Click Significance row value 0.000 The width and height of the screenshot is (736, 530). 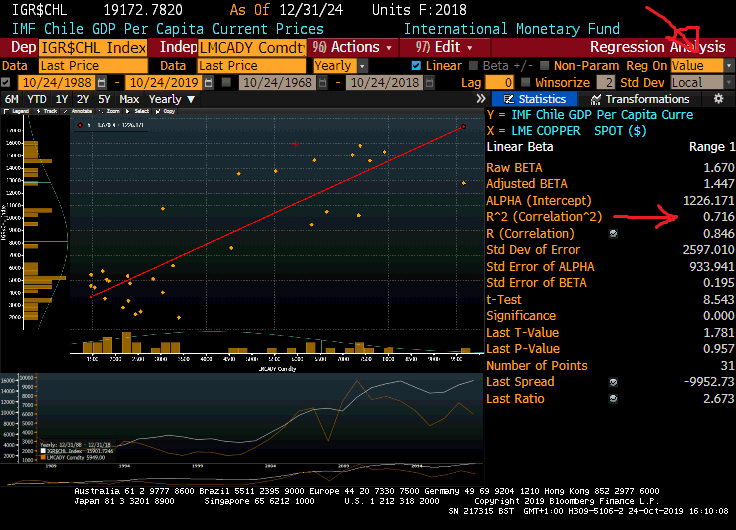[718, 315]
